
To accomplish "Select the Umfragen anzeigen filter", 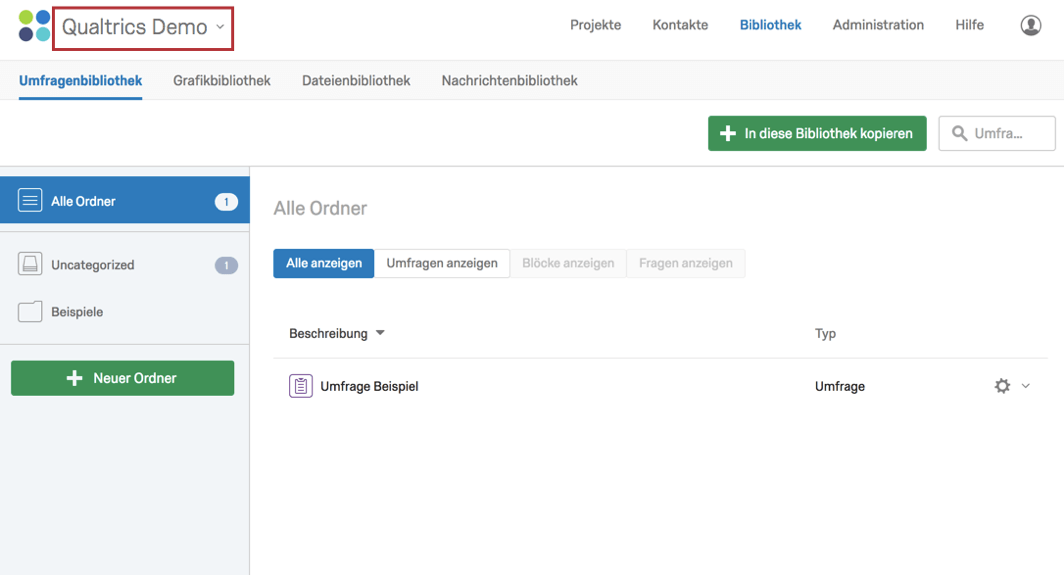I will click(442, 263).
